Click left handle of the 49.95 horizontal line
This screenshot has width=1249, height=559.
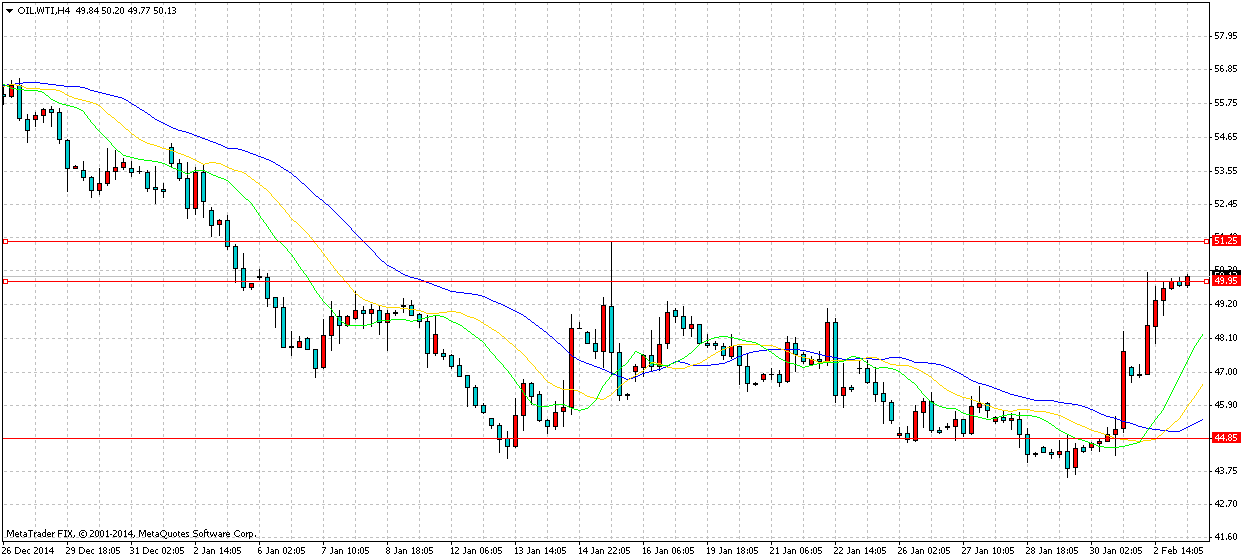tap(5, 281)
